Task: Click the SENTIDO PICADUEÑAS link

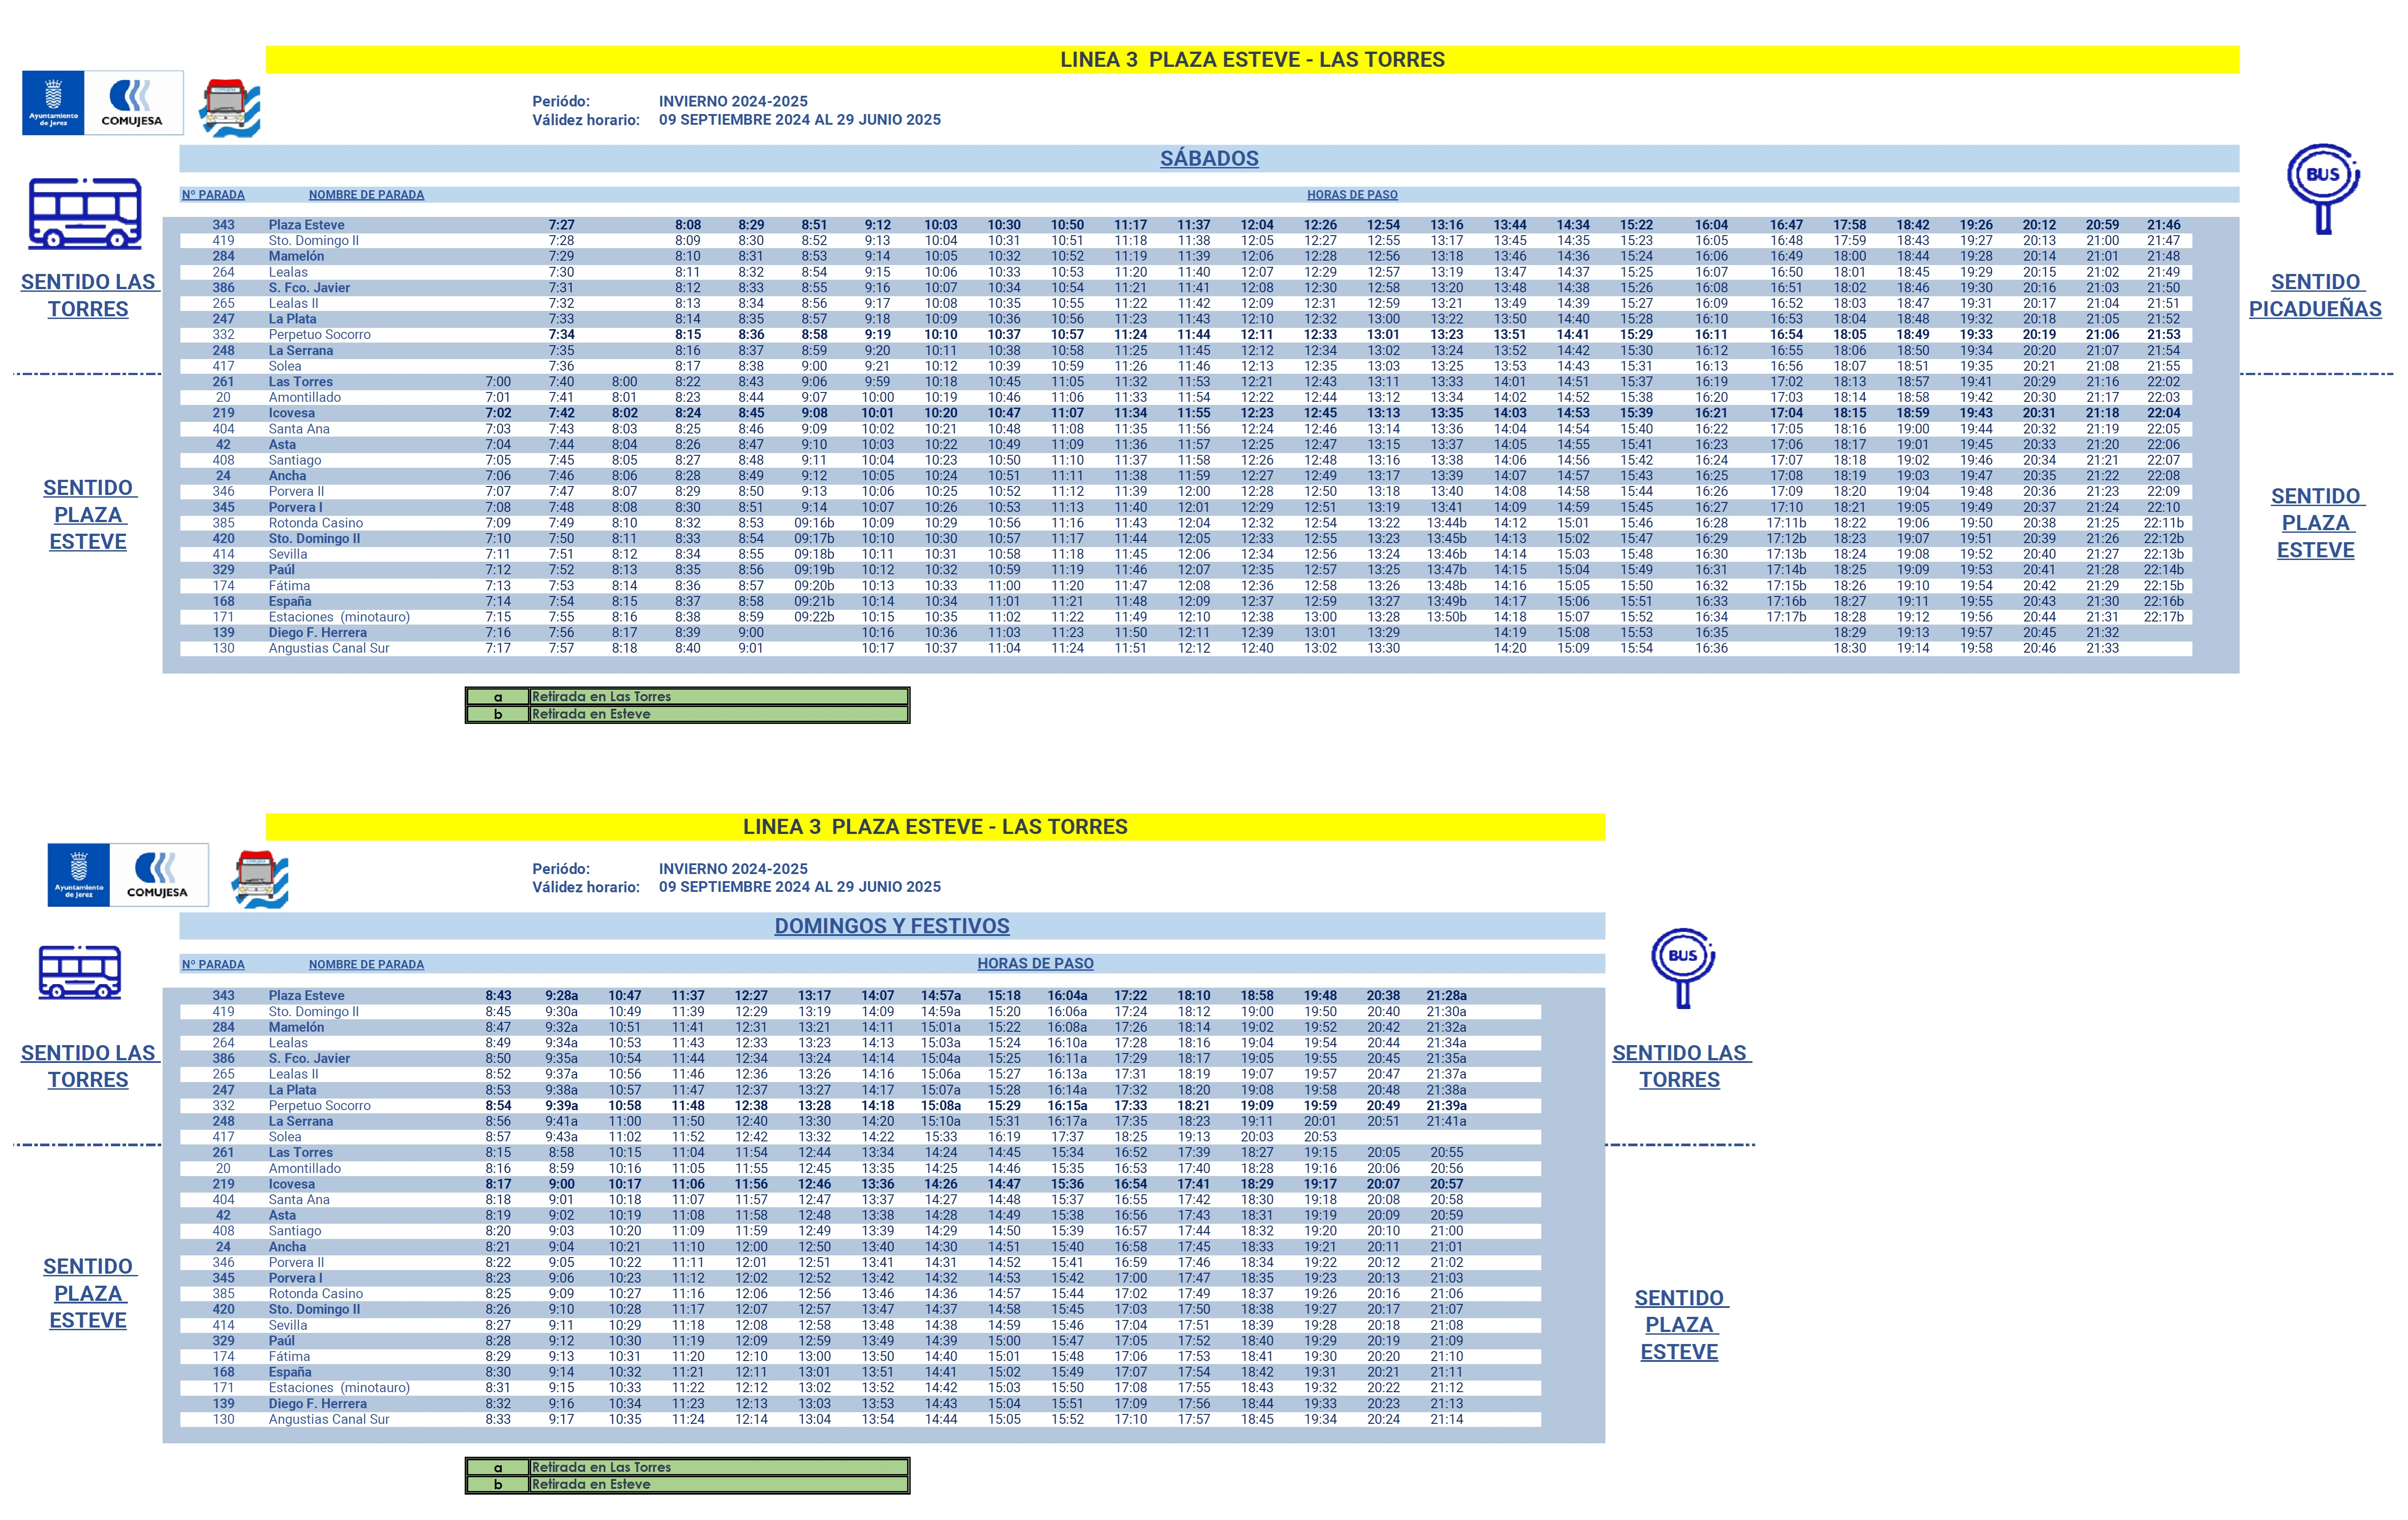Action: click(2315, 295)
